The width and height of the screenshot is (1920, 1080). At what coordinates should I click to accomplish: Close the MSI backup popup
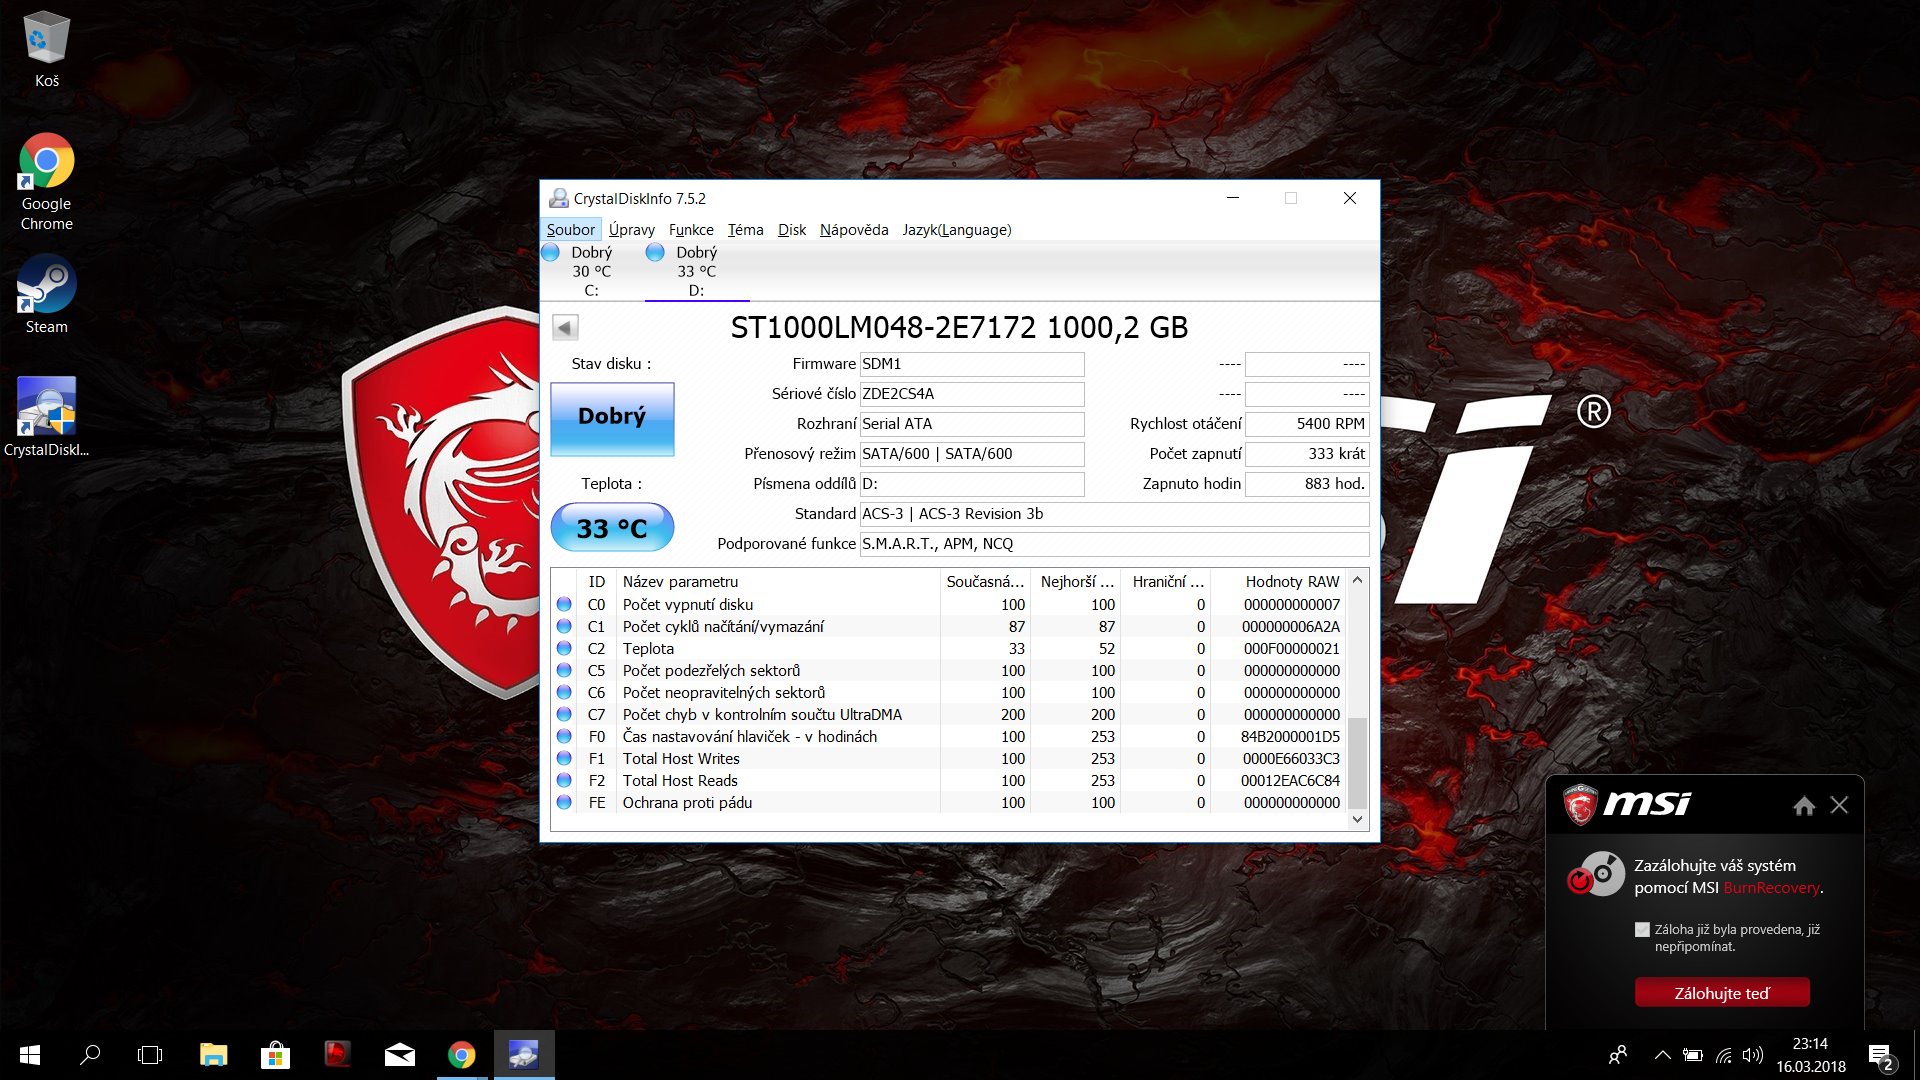(1839, 806)
